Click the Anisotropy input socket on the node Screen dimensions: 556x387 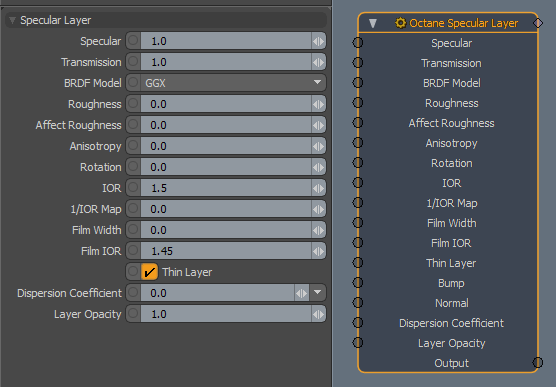coord(358,142)
